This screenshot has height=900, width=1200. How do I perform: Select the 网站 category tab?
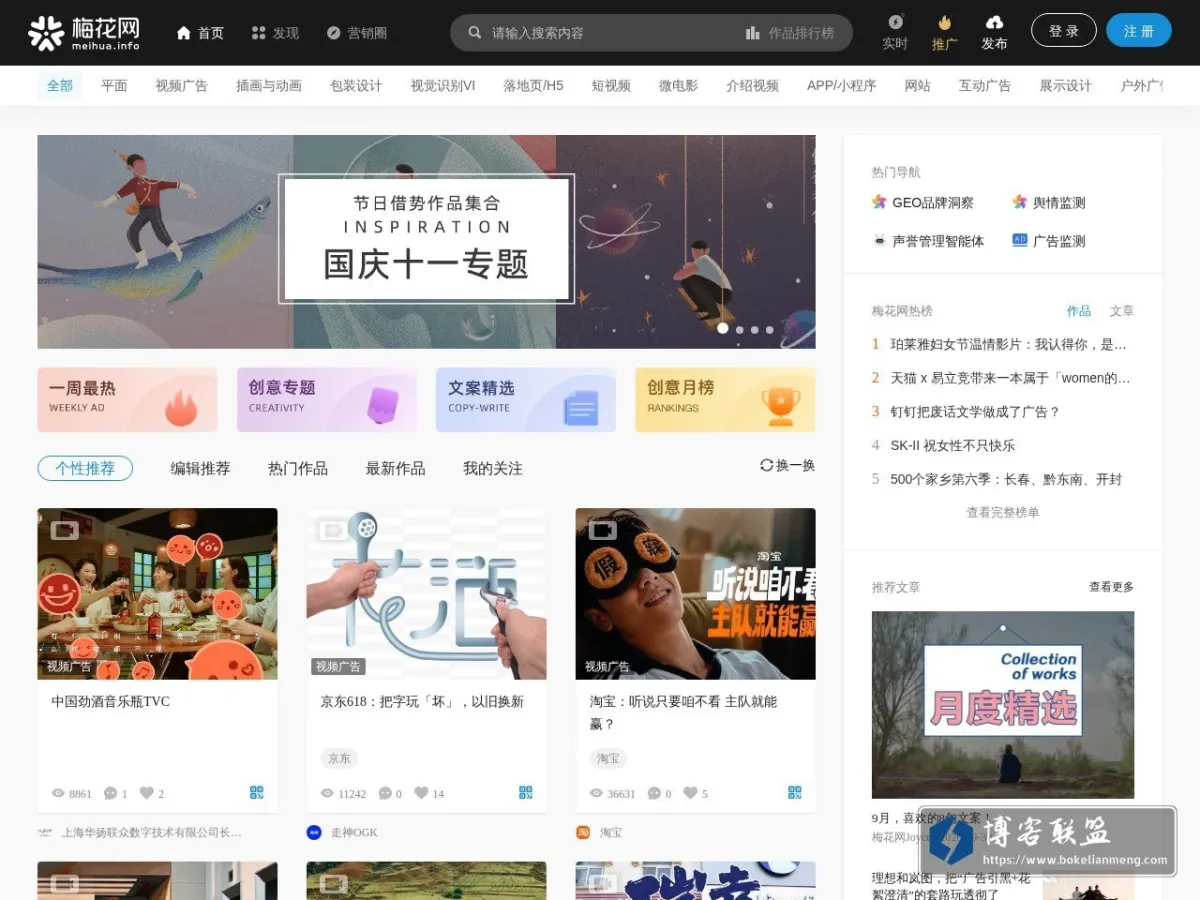[917, 86]
